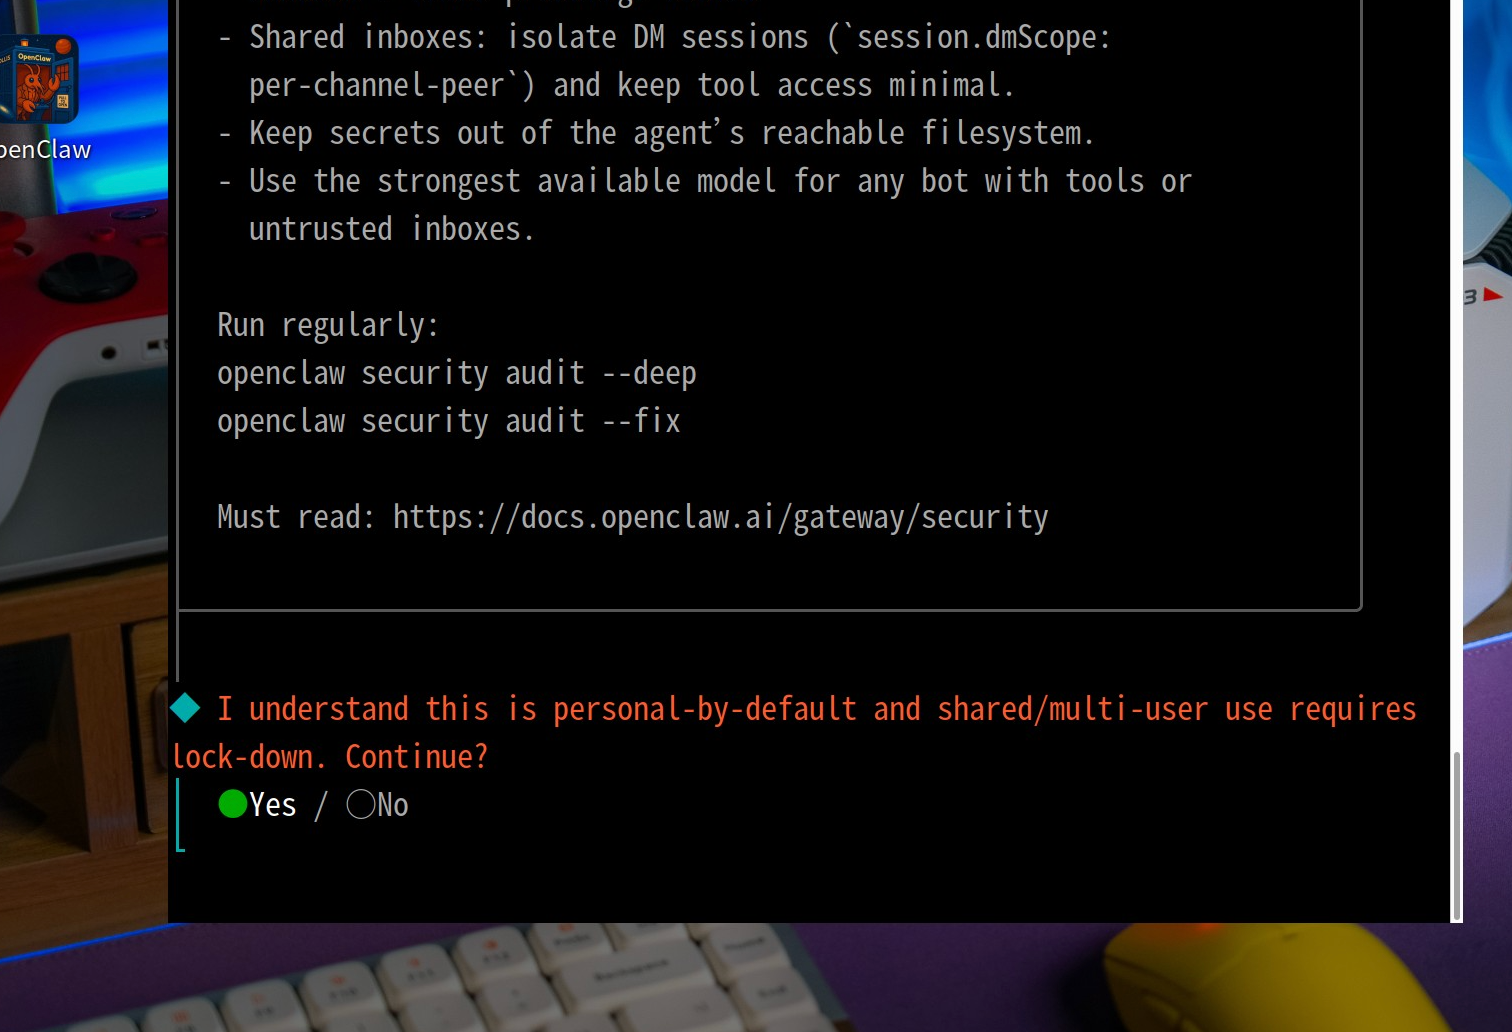This screenshot has width=1512, height=1032.
Task: Open the docs.openclaw.ai gateway security link
Action: point(720,517)
